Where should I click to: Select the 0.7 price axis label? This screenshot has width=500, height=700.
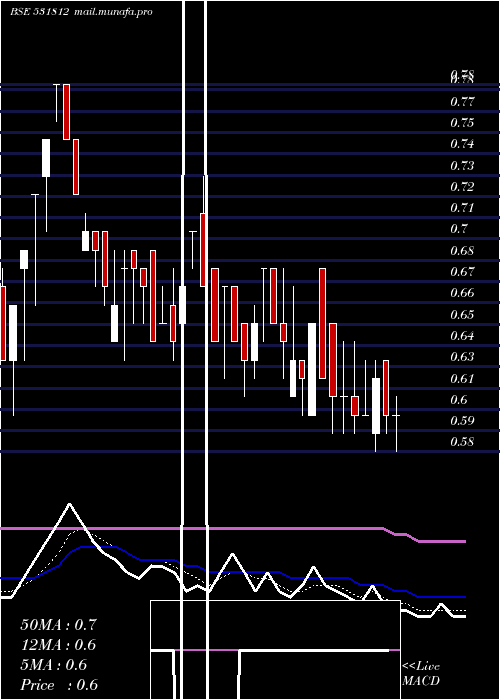click(459, 229)
